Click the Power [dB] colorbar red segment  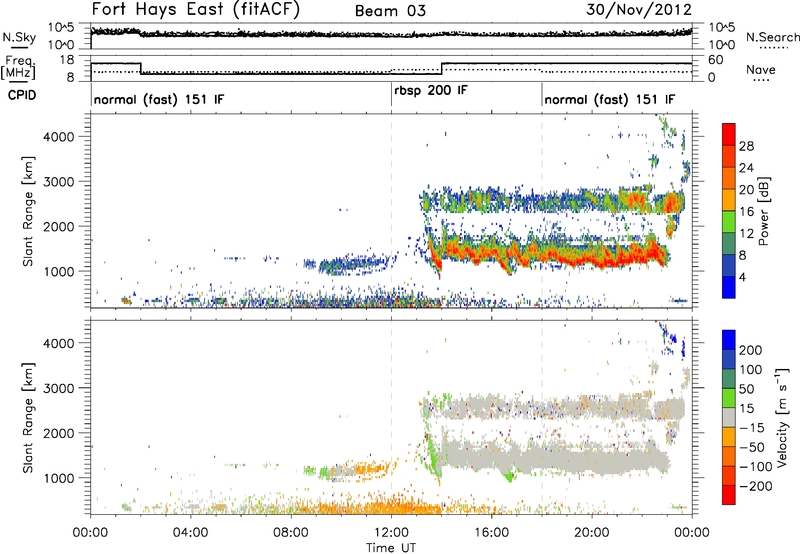(729, 134)
